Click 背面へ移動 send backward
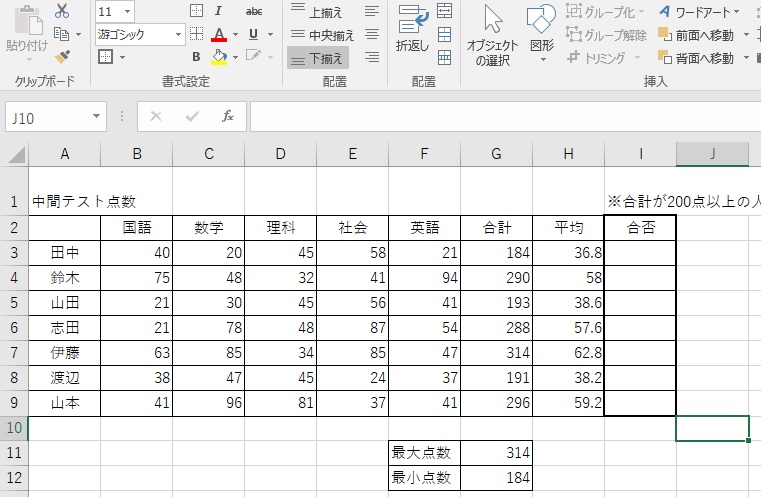Viewport: 761px width, 497px height. [695, 58]
